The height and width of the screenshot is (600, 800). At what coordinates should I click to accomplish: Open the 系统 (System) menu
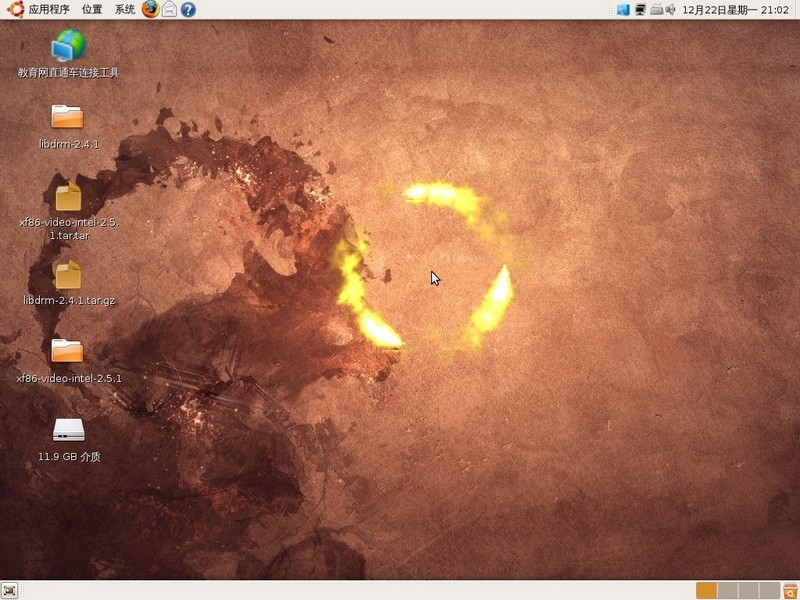(x=124, y=9)
